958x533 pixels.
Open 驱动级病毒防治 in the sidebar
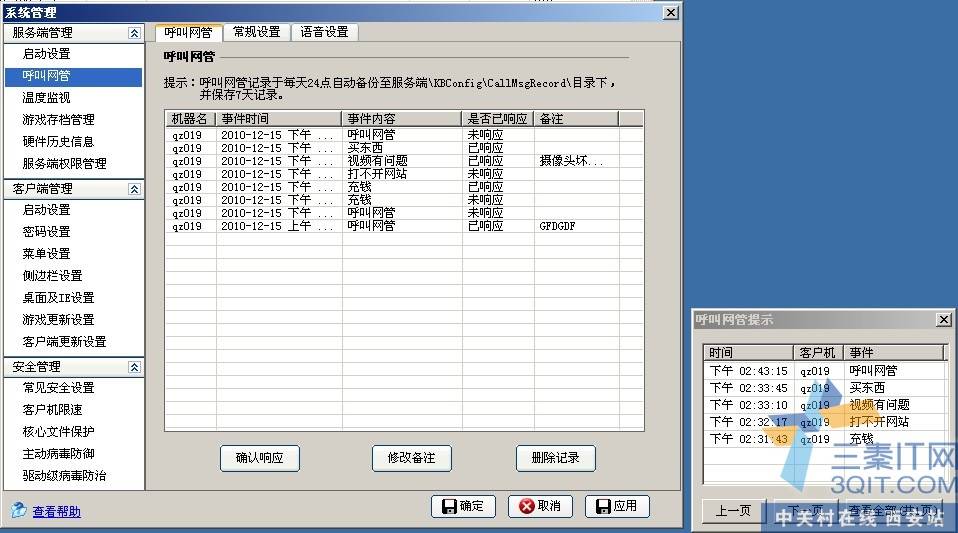[65, 476]
